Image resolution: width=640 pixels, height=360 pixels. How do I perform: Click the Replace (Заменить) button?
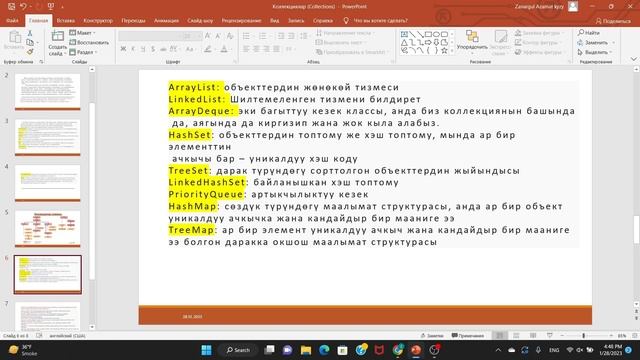point(596,42)
